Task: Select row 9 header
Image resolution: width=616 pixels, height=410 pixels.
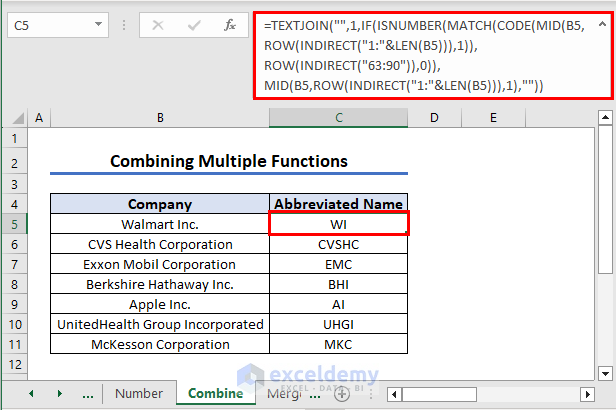Action: click(x=15, y=304)
